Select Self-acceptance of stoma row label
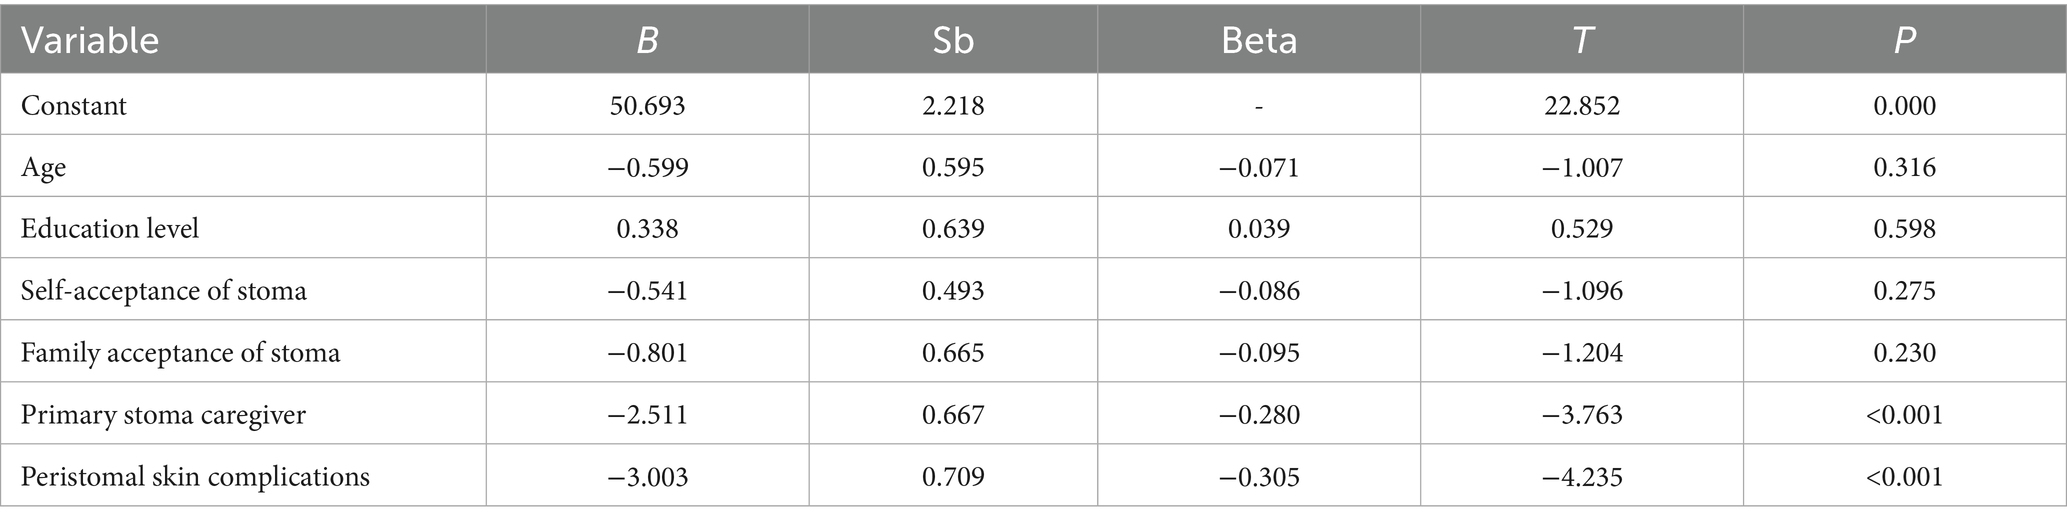Image resolution: width=2067 pixels, height=524 pixels. pyautogui.click(x=164, y=291)
